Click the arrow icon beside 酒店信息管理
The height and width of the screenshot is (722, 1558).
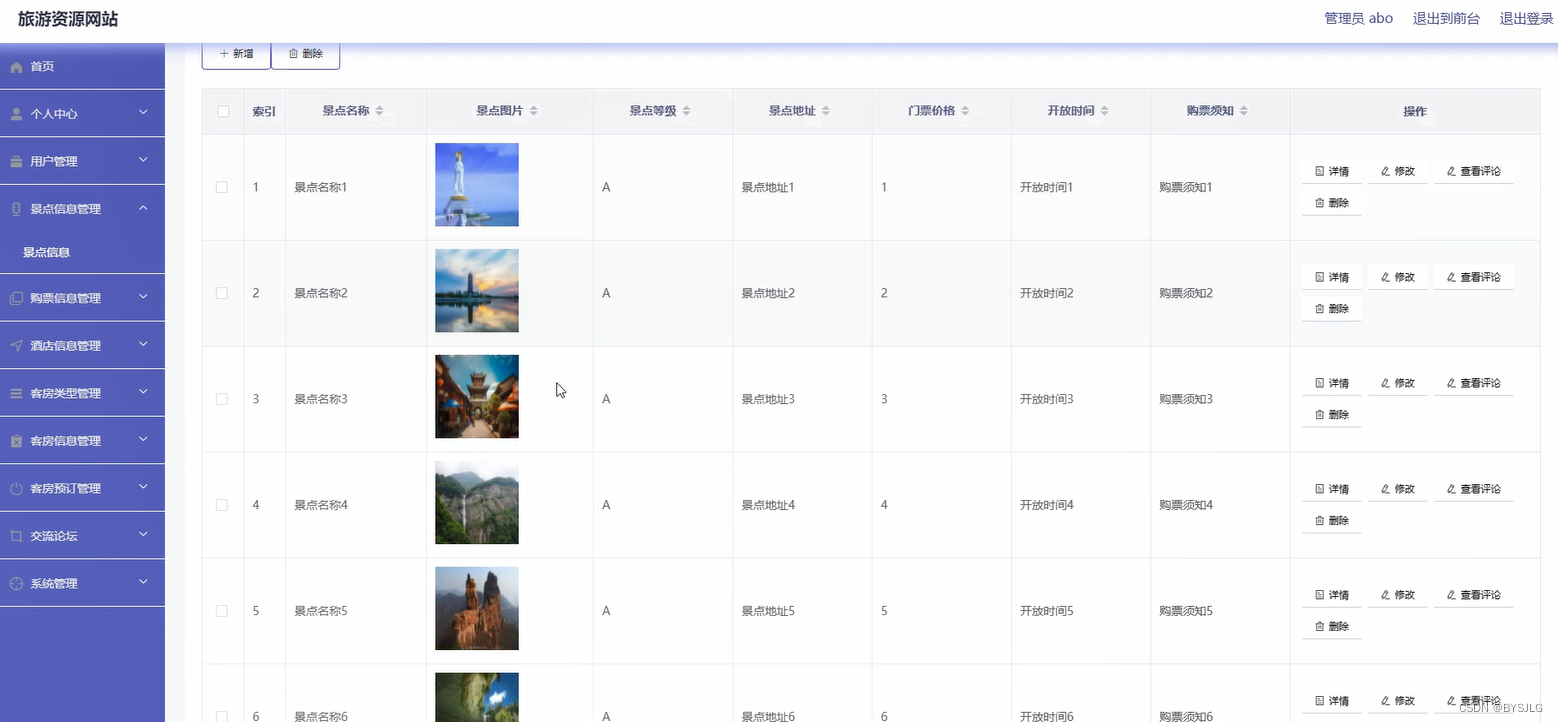pyautogui.click(x=16, y=346)
